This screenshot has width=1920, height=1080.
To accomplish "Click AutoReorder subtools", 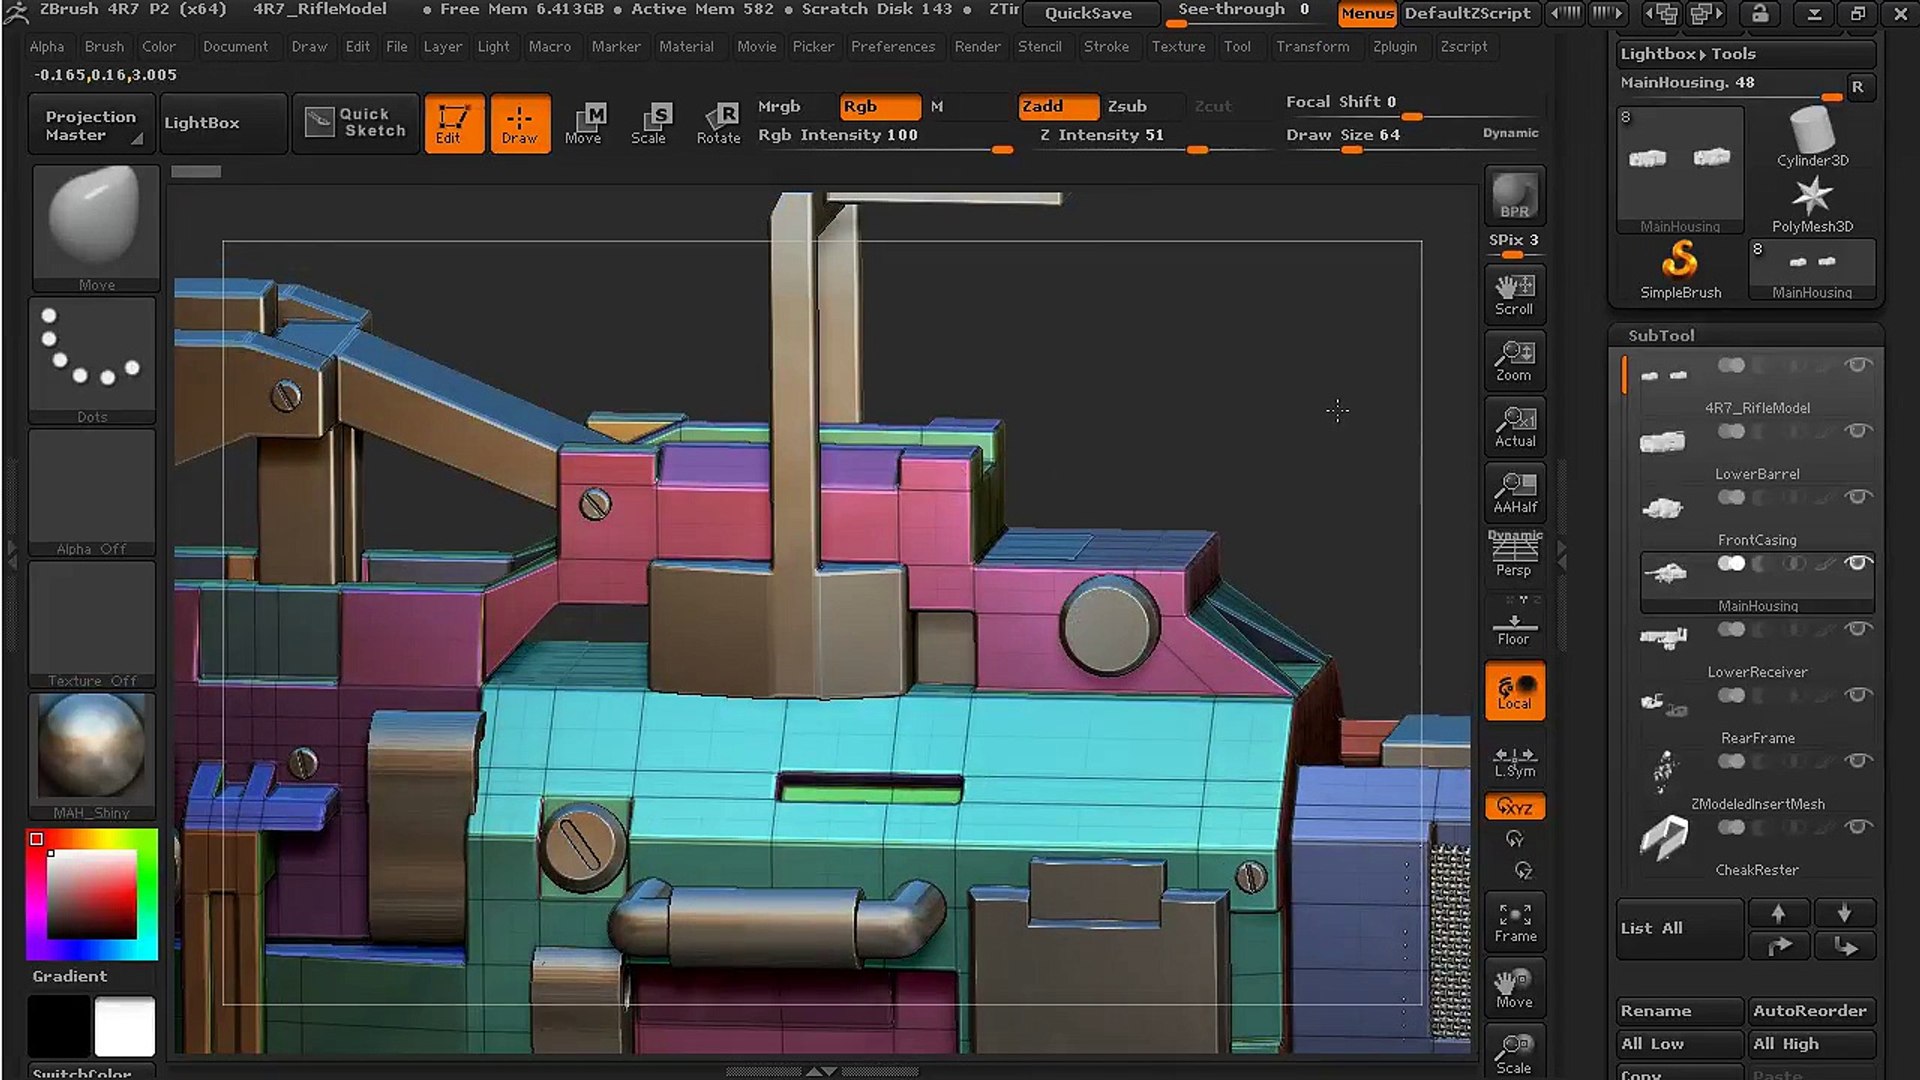I will click(x=1811, y=1011).
